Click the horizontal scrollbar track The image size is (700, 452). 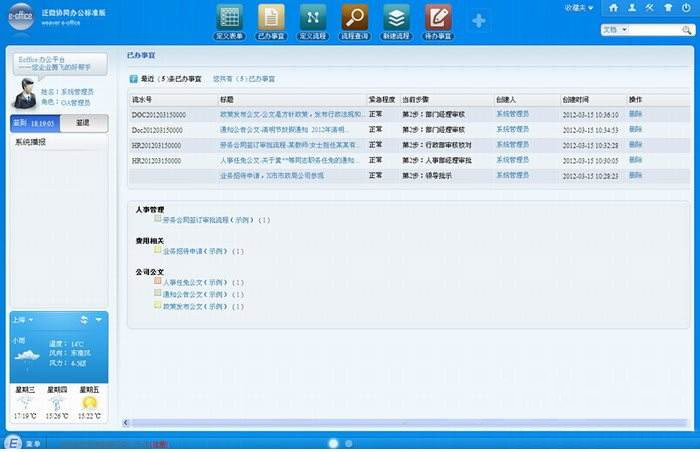click(409, 423)
